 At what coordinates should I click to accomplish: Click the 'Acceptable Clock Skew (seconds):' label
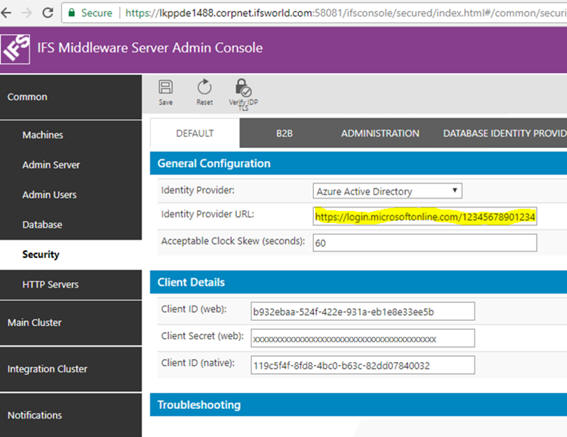(233, 241)
